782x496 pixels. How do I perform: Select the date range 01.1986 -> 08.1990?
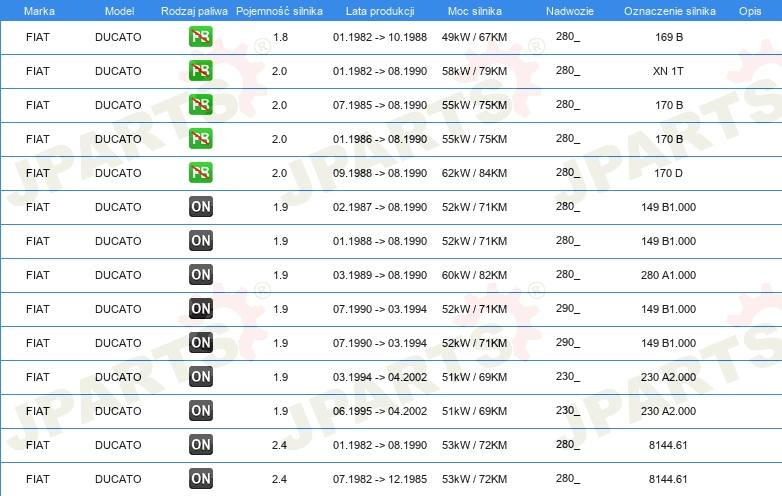380,139
